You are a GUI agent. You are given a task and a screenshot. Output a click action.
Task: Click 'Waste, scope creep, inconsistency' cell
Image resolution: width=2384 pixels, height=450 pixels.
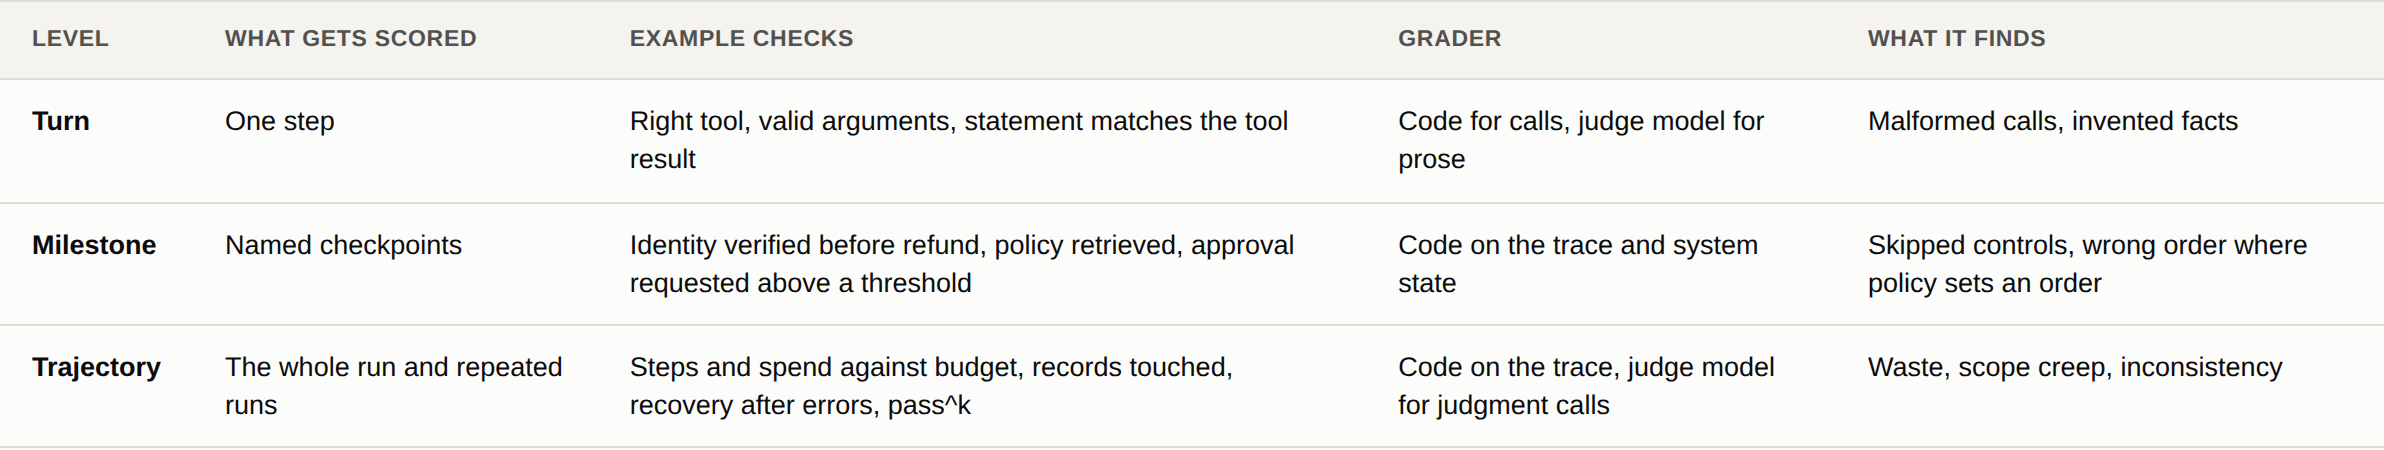2075,368
